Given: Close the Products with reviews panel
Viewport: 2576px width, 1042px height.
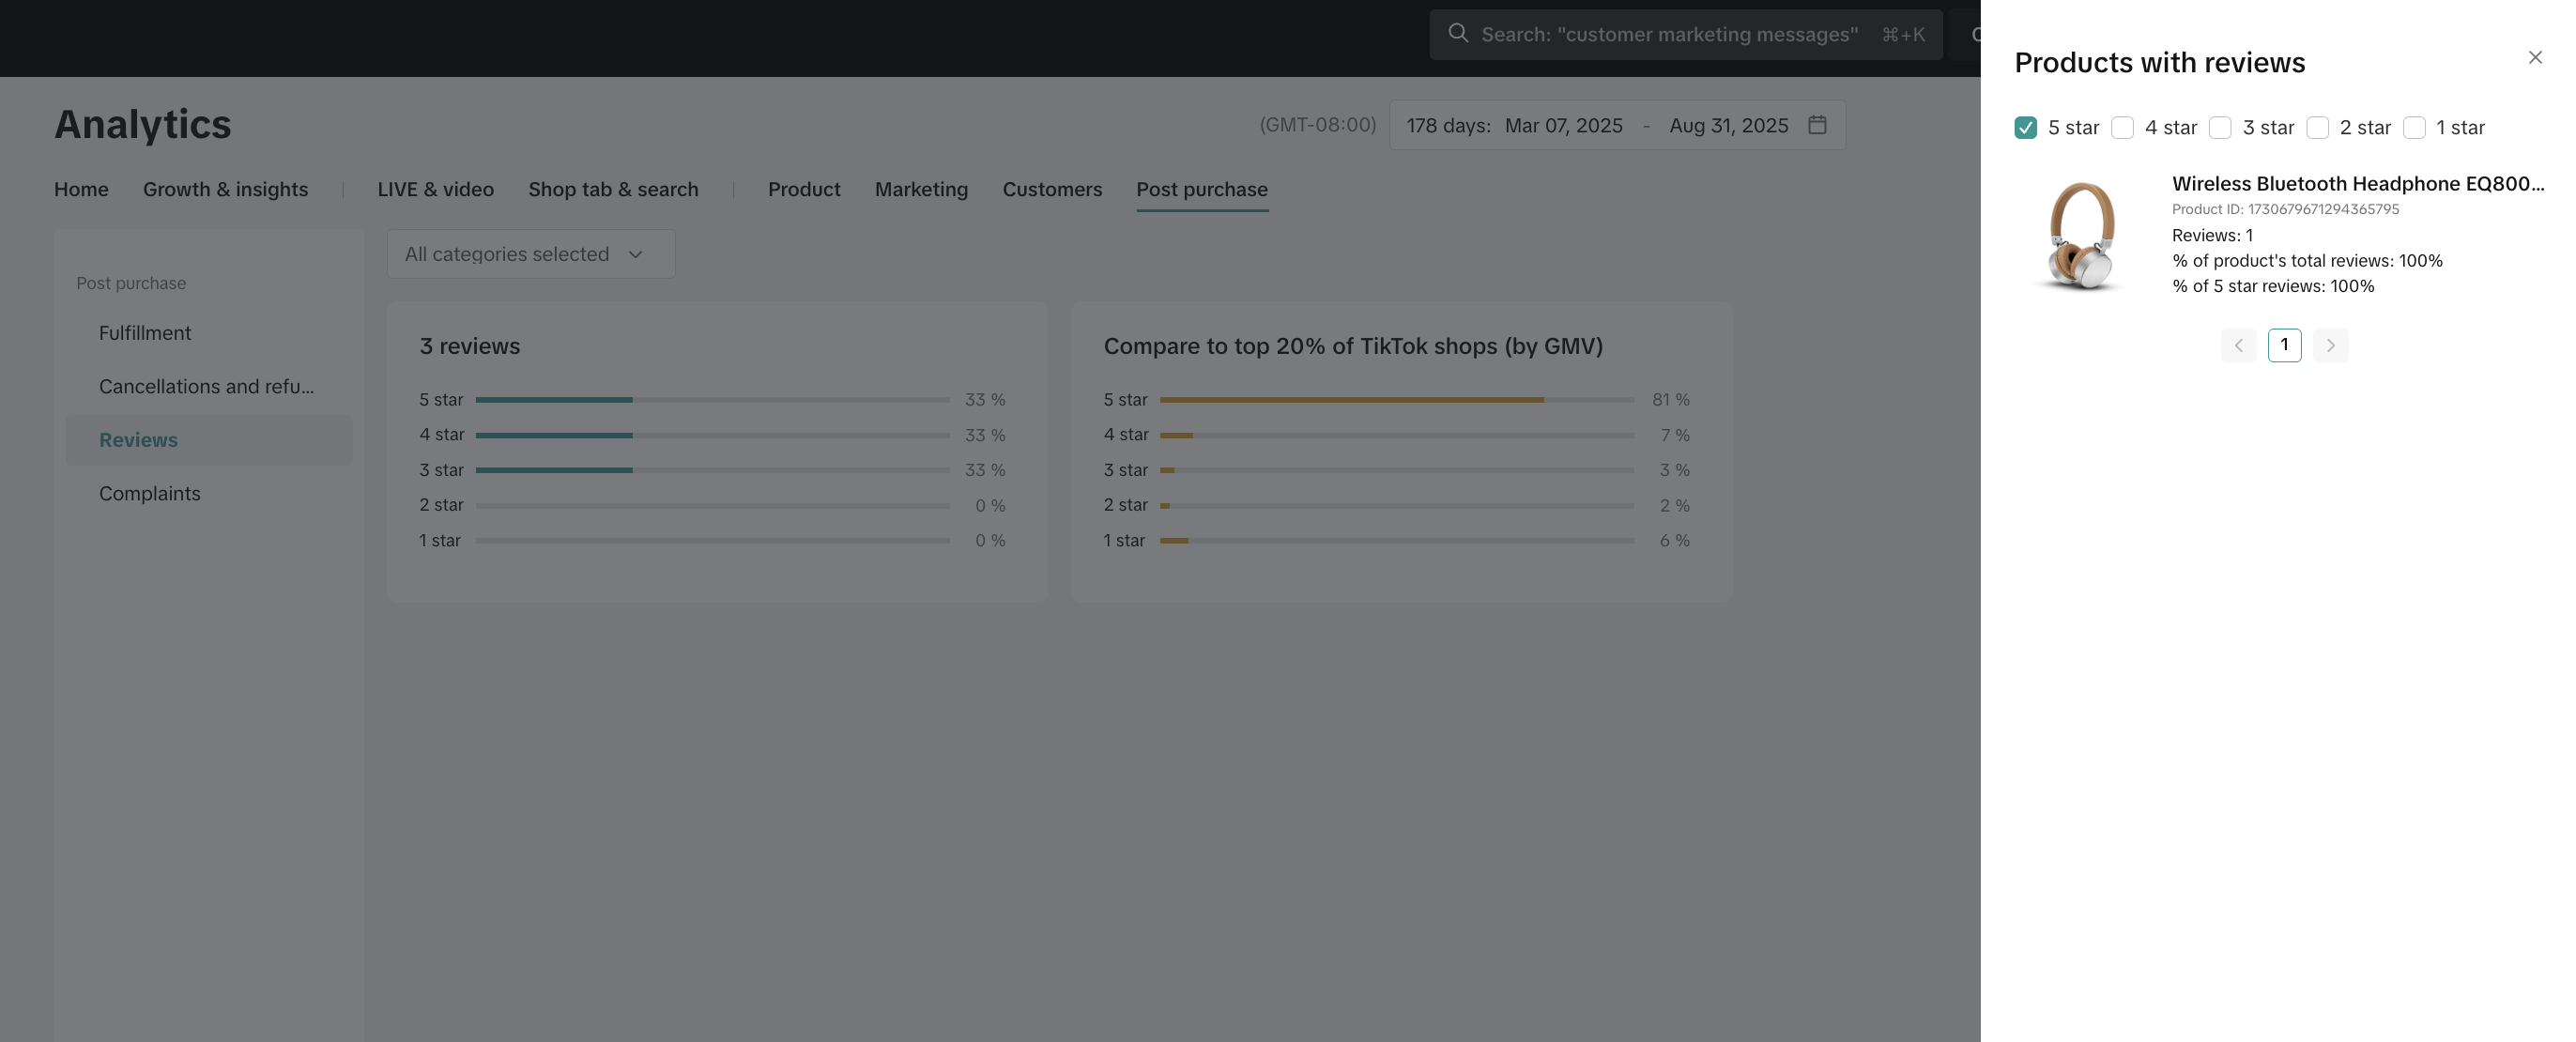Looking at the screenshot, I should (2534, 57).
